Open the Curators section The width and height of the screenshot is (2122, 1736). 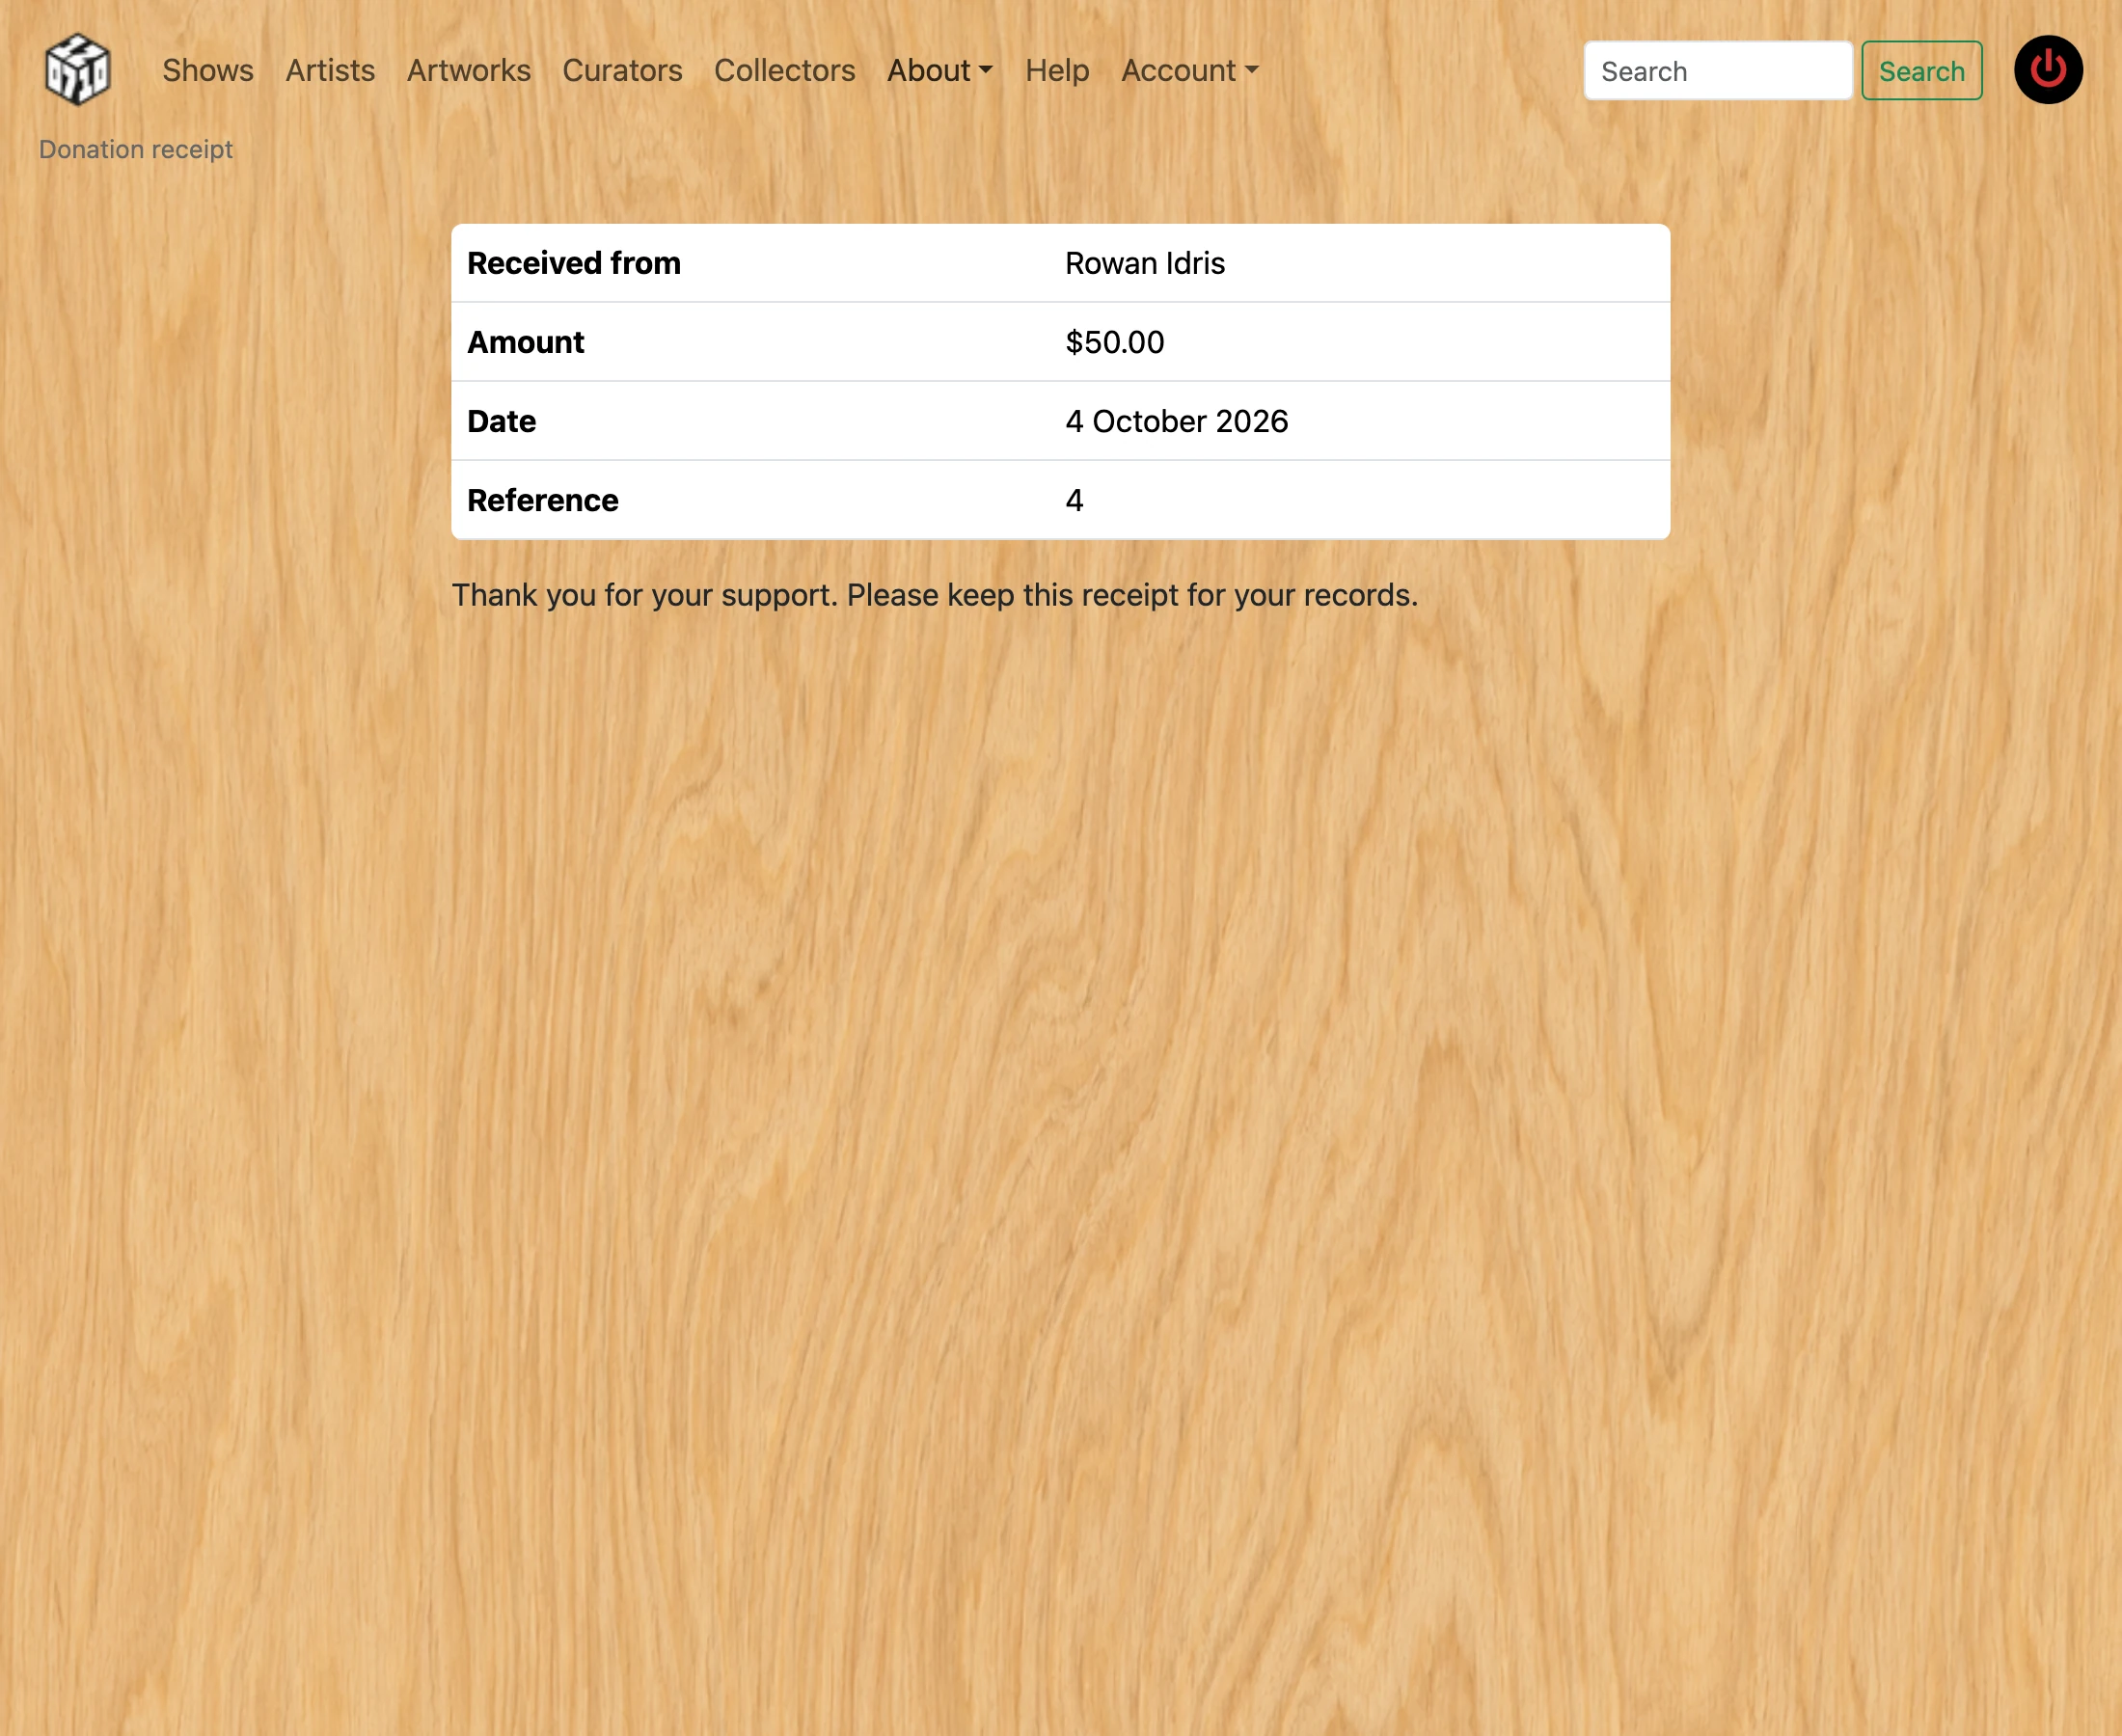pos(622,71)
